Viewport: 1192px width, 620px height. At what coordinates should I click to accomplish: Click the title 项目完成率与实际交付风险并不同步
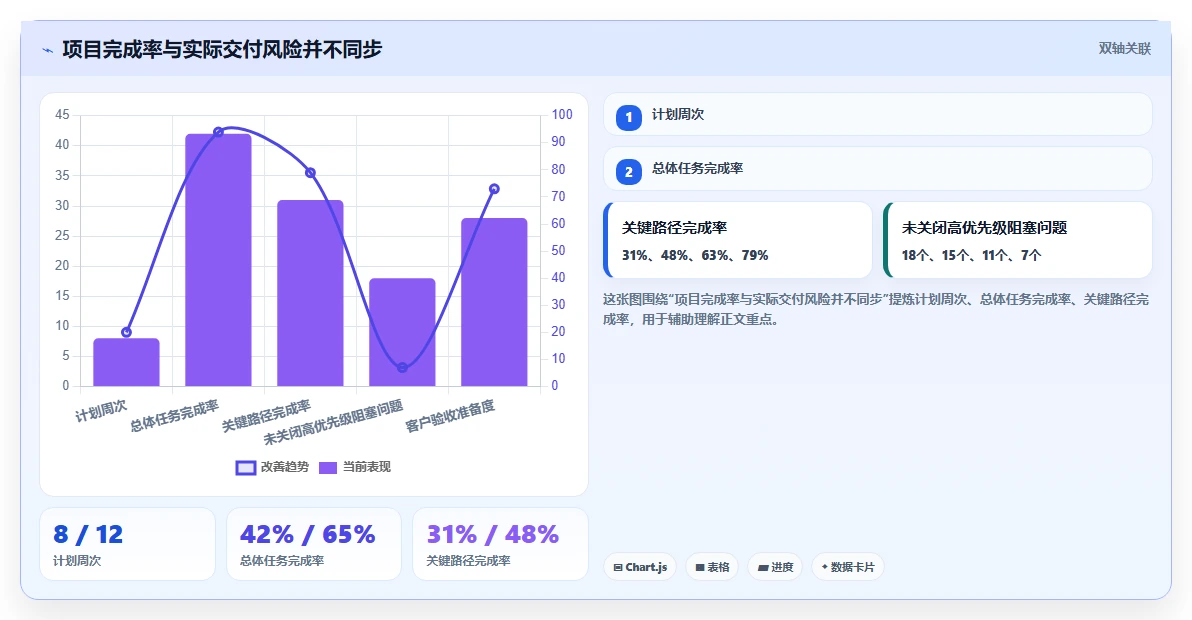pos(222,49)
